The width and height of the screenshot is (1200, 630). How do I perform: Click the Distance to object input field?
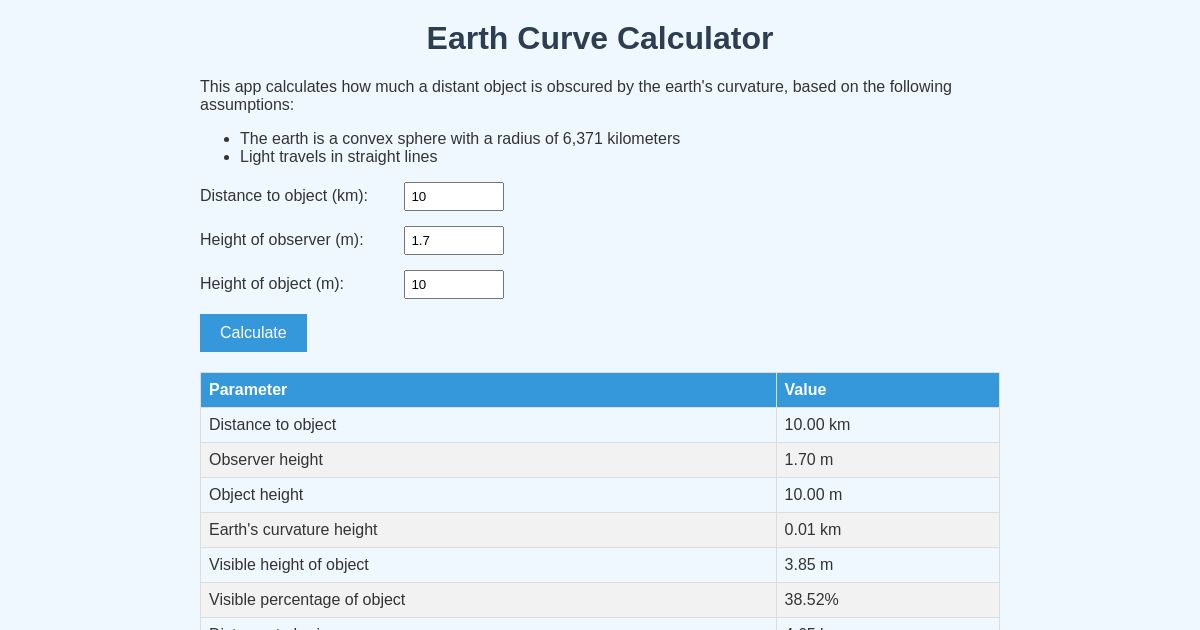click(454, 196)
